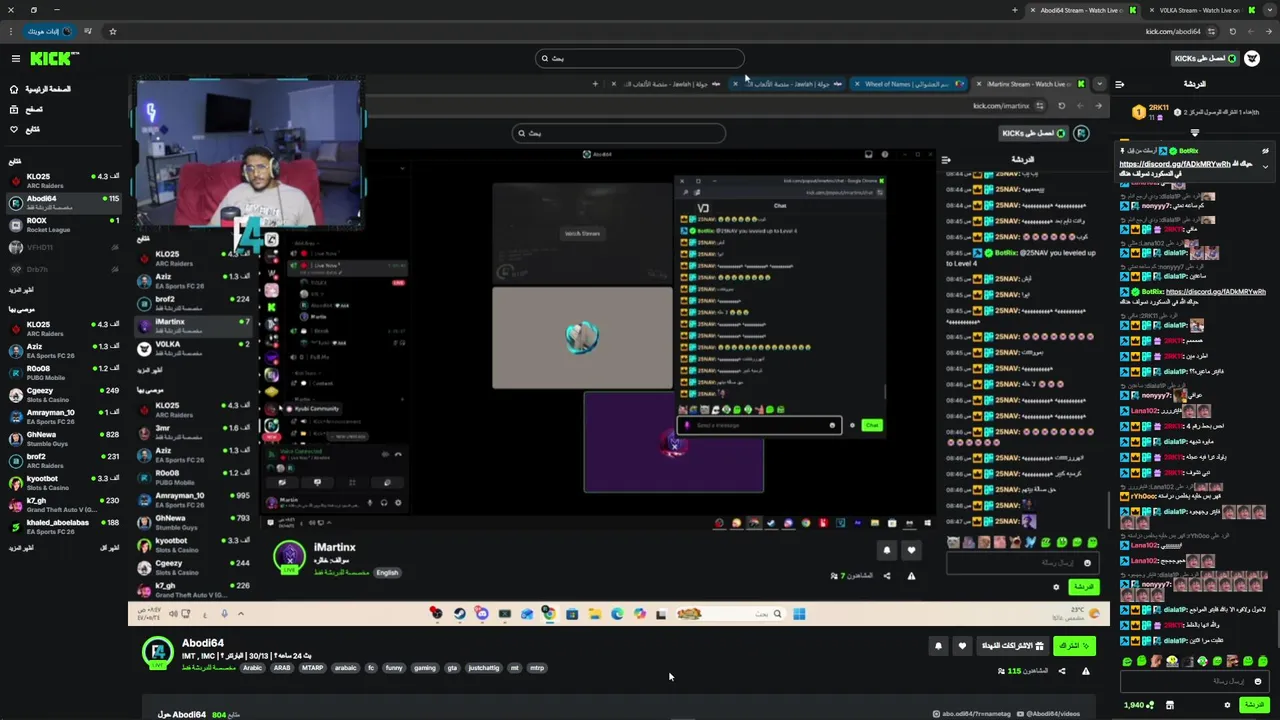Go back in browser history

pyautogui.click(x=1268, y=31)
